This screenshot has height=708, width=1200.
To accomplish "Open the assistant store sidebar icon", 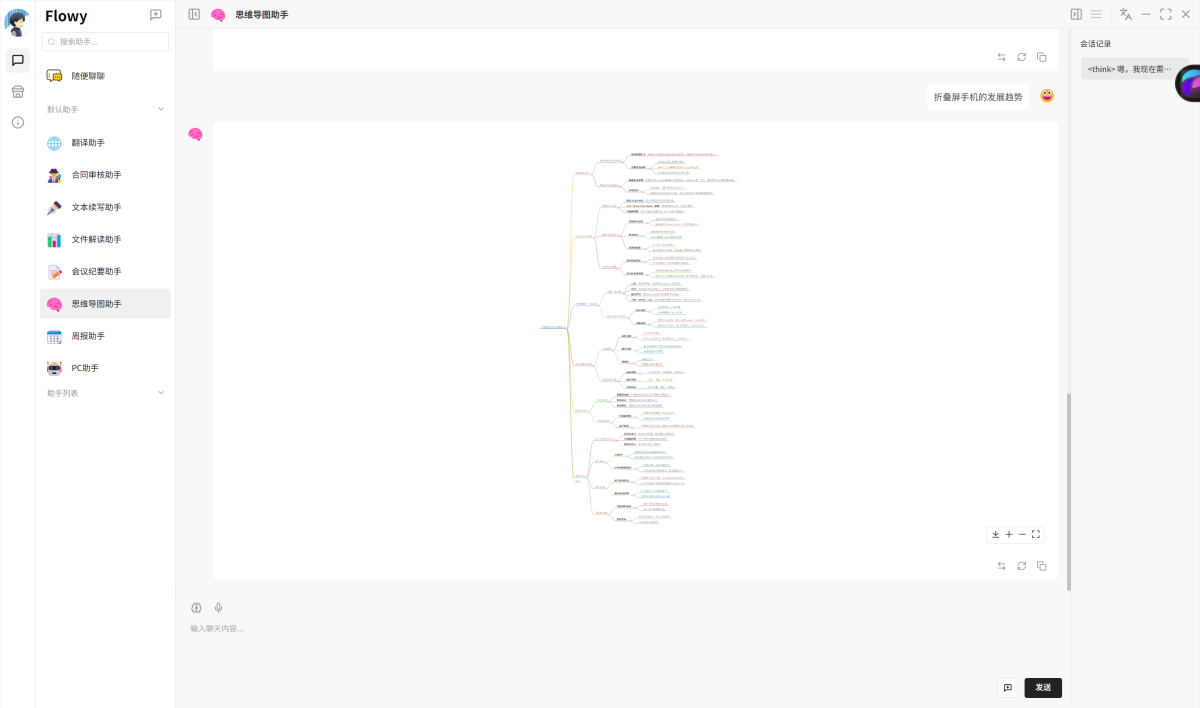I will point(17,92).
